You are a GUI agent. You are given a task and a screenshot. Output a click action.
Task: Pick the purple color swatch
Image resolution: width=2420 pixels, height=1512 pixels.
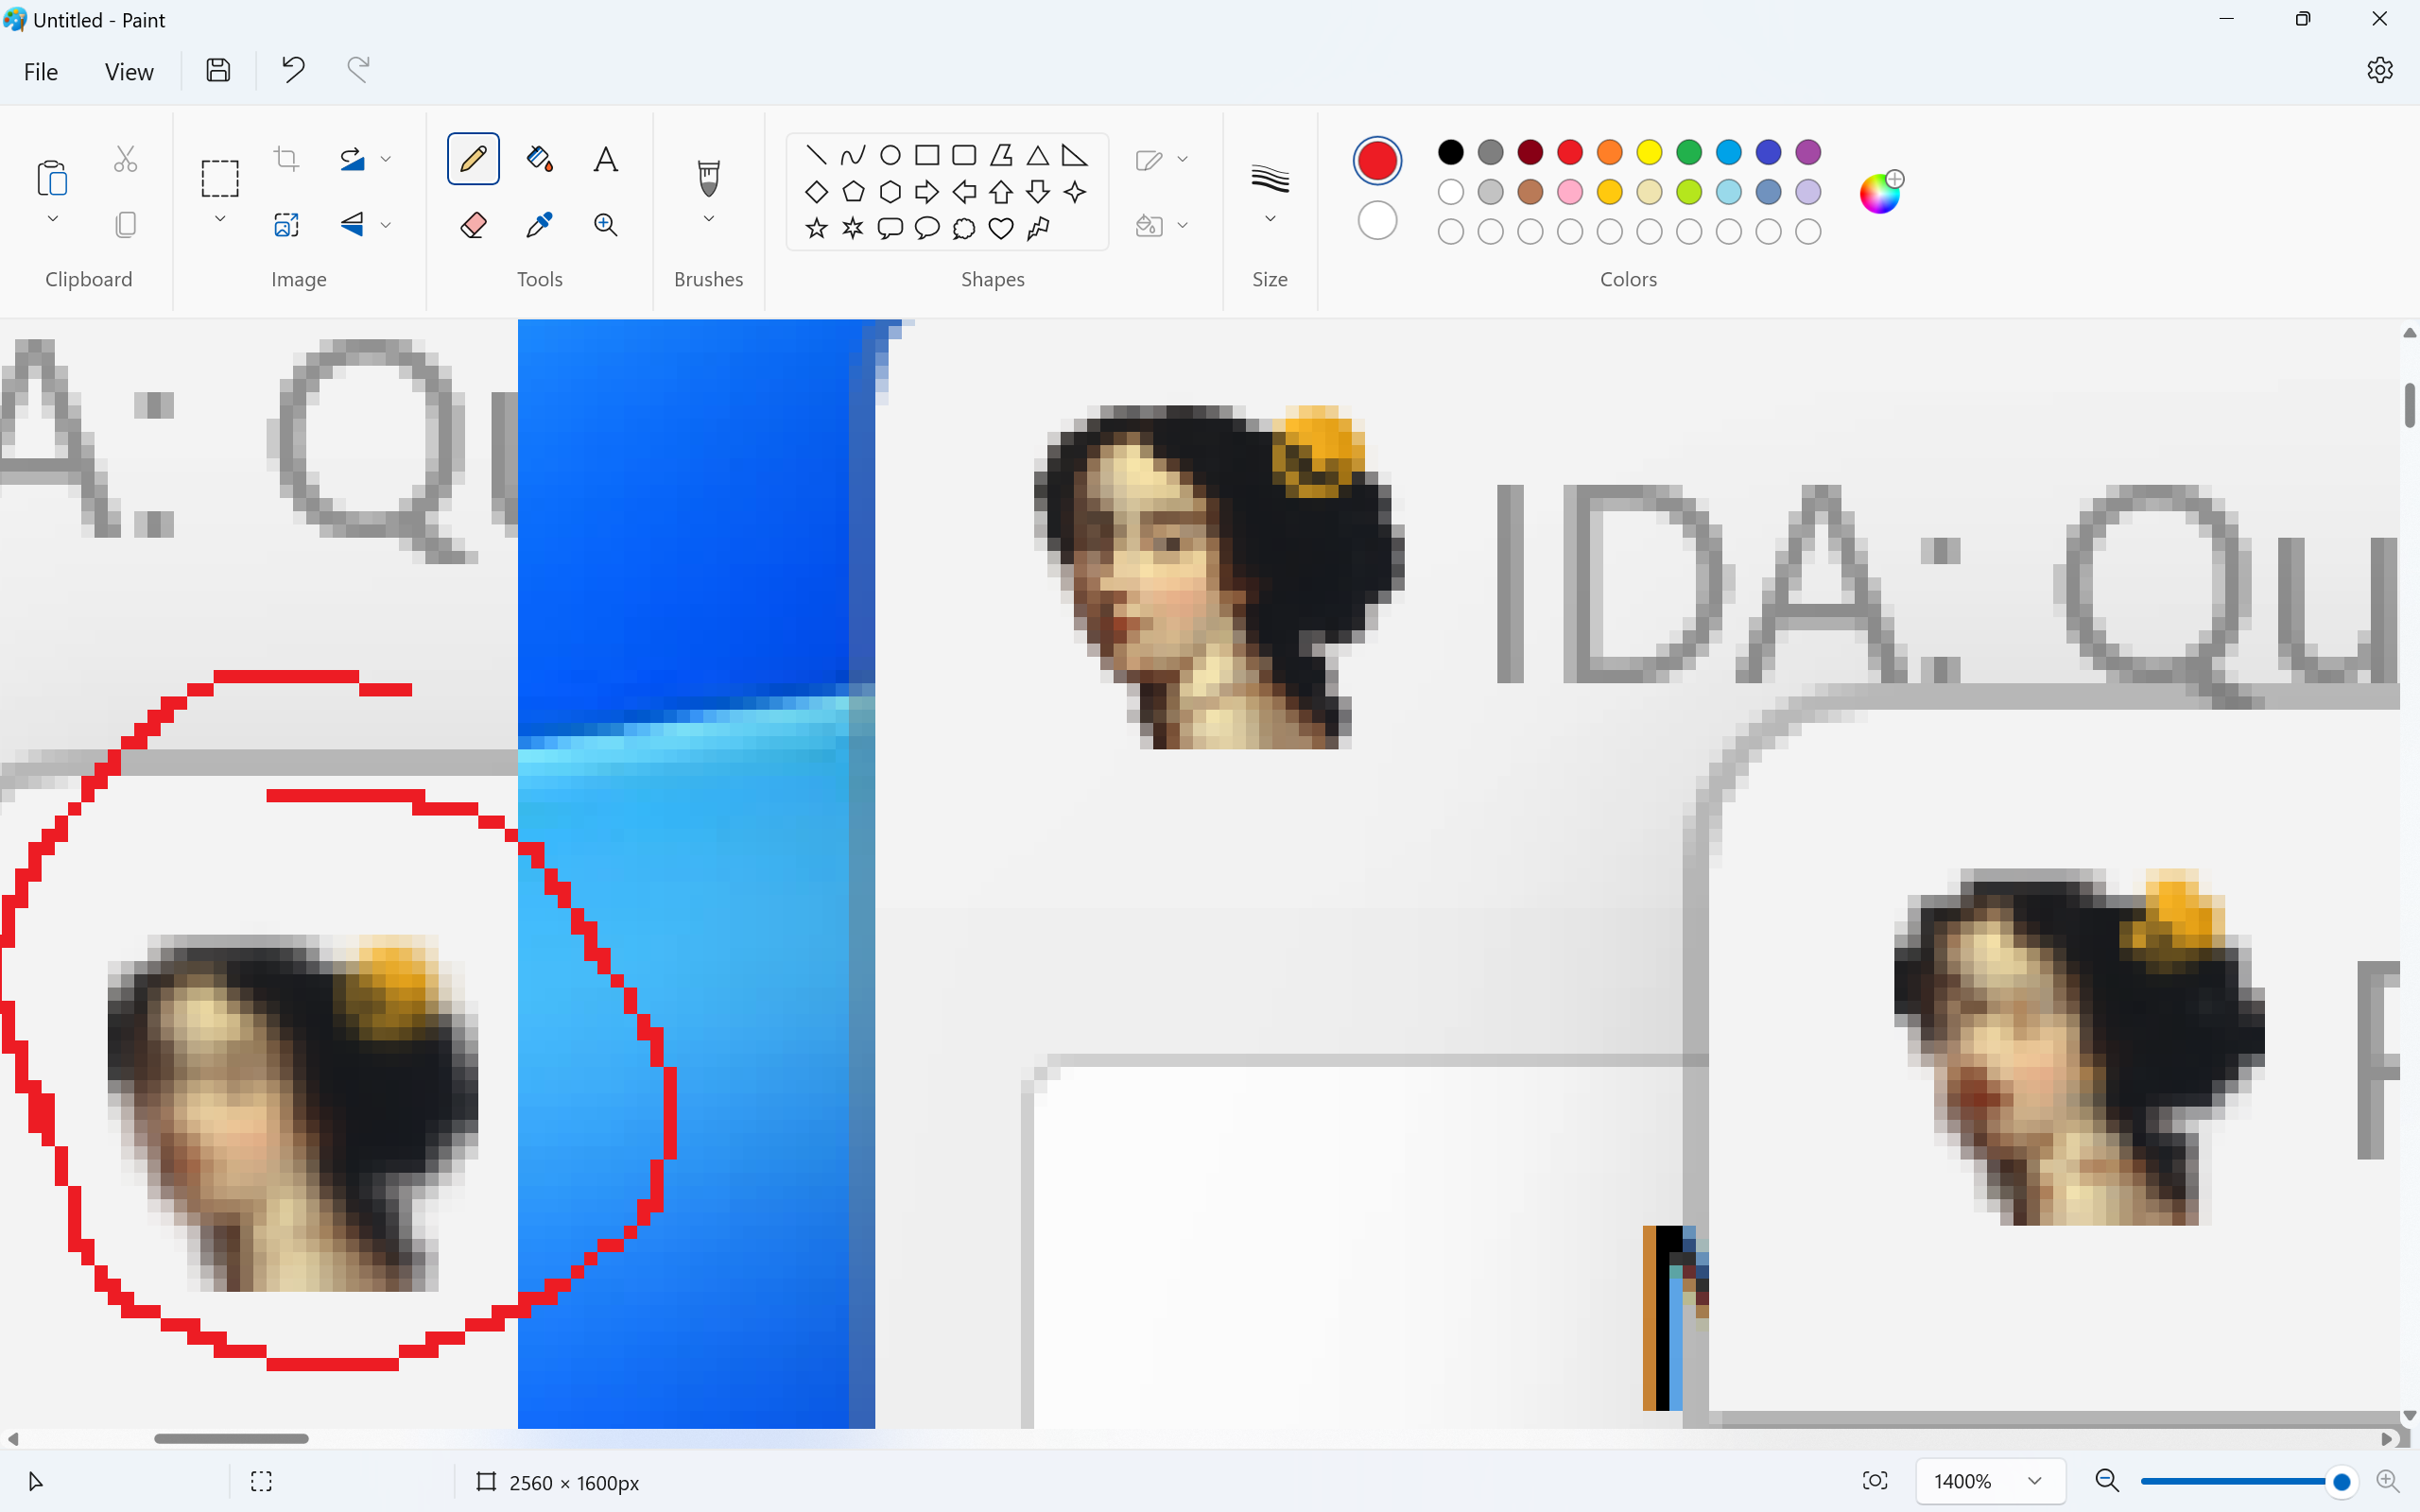point(1808,152)
